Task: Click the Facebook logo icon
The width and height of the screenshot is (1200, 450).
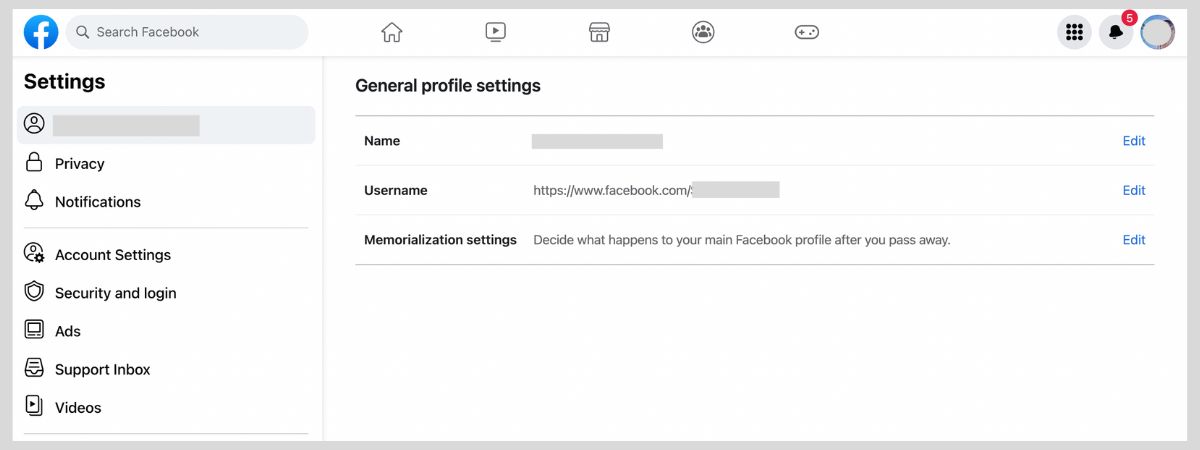Action: (x=41, y=32)
